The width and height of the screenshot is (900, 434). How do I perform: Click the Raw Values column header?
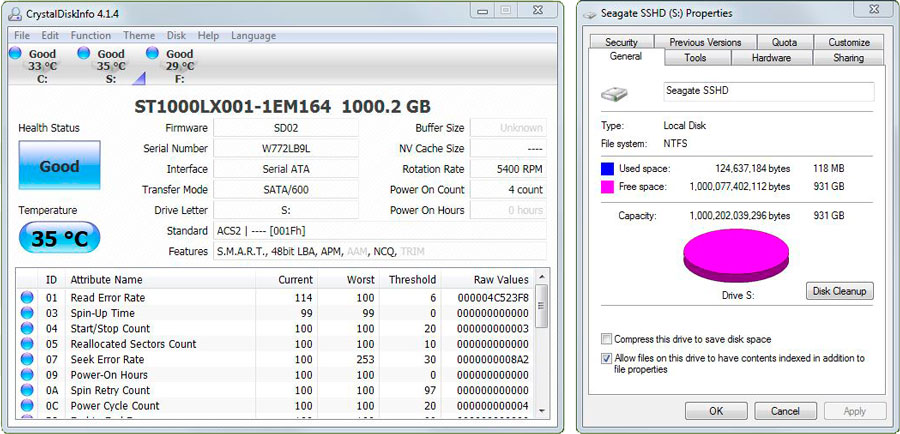click(488, 280)
